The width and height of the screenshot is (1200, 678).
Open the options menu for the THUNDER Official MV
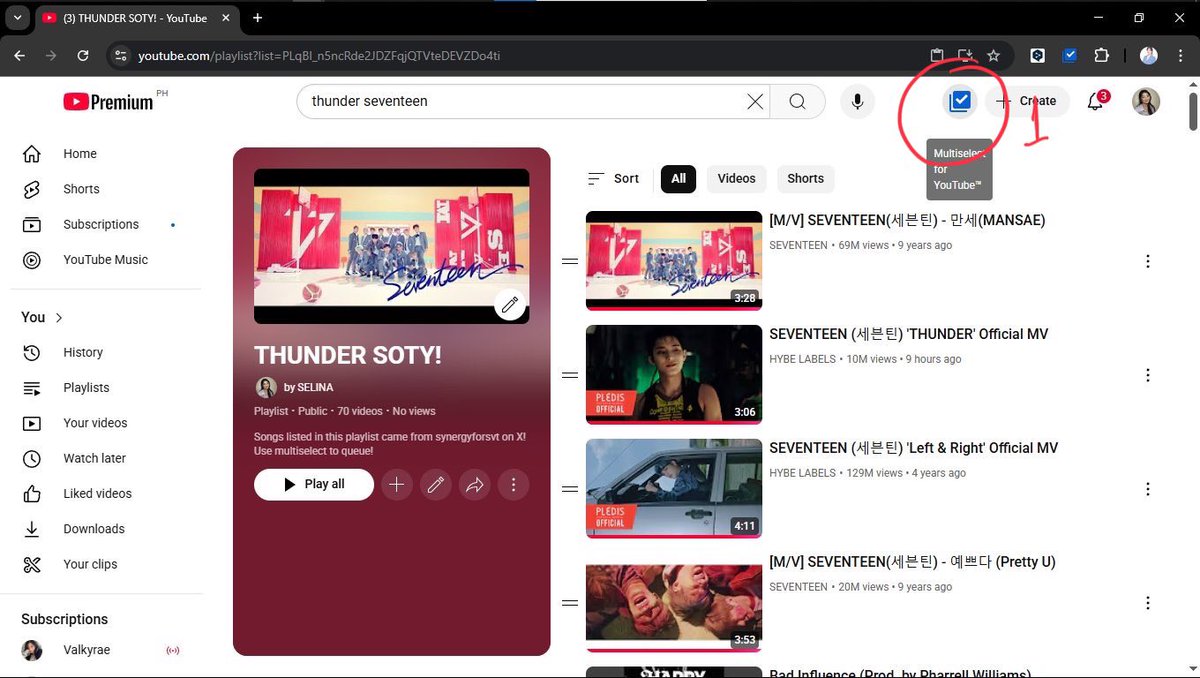pos(1148,375)
